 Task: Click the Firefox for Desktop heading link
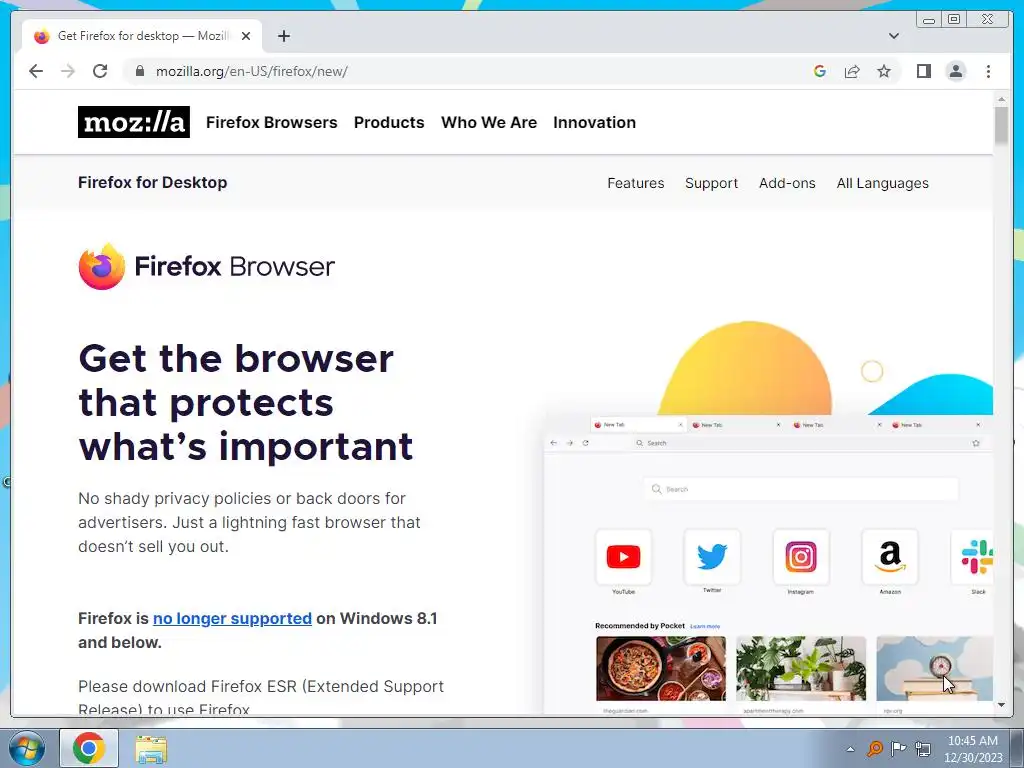point(153,182)
